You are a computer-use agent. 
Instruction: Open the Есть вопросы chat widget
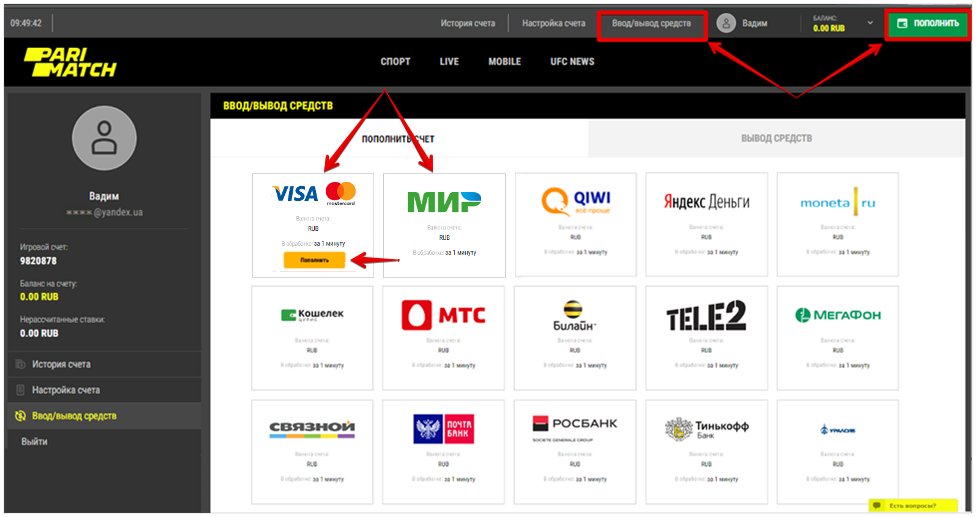pyautogui.click(x=913, y=505)
